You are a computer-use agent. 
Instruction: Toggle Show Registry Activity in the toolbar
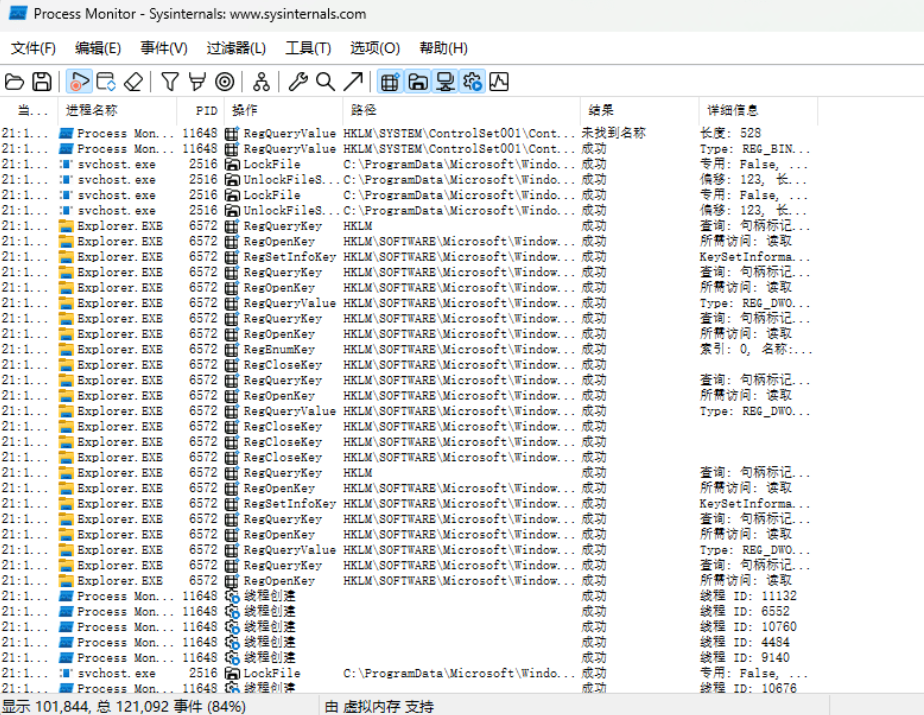point(390,82)
